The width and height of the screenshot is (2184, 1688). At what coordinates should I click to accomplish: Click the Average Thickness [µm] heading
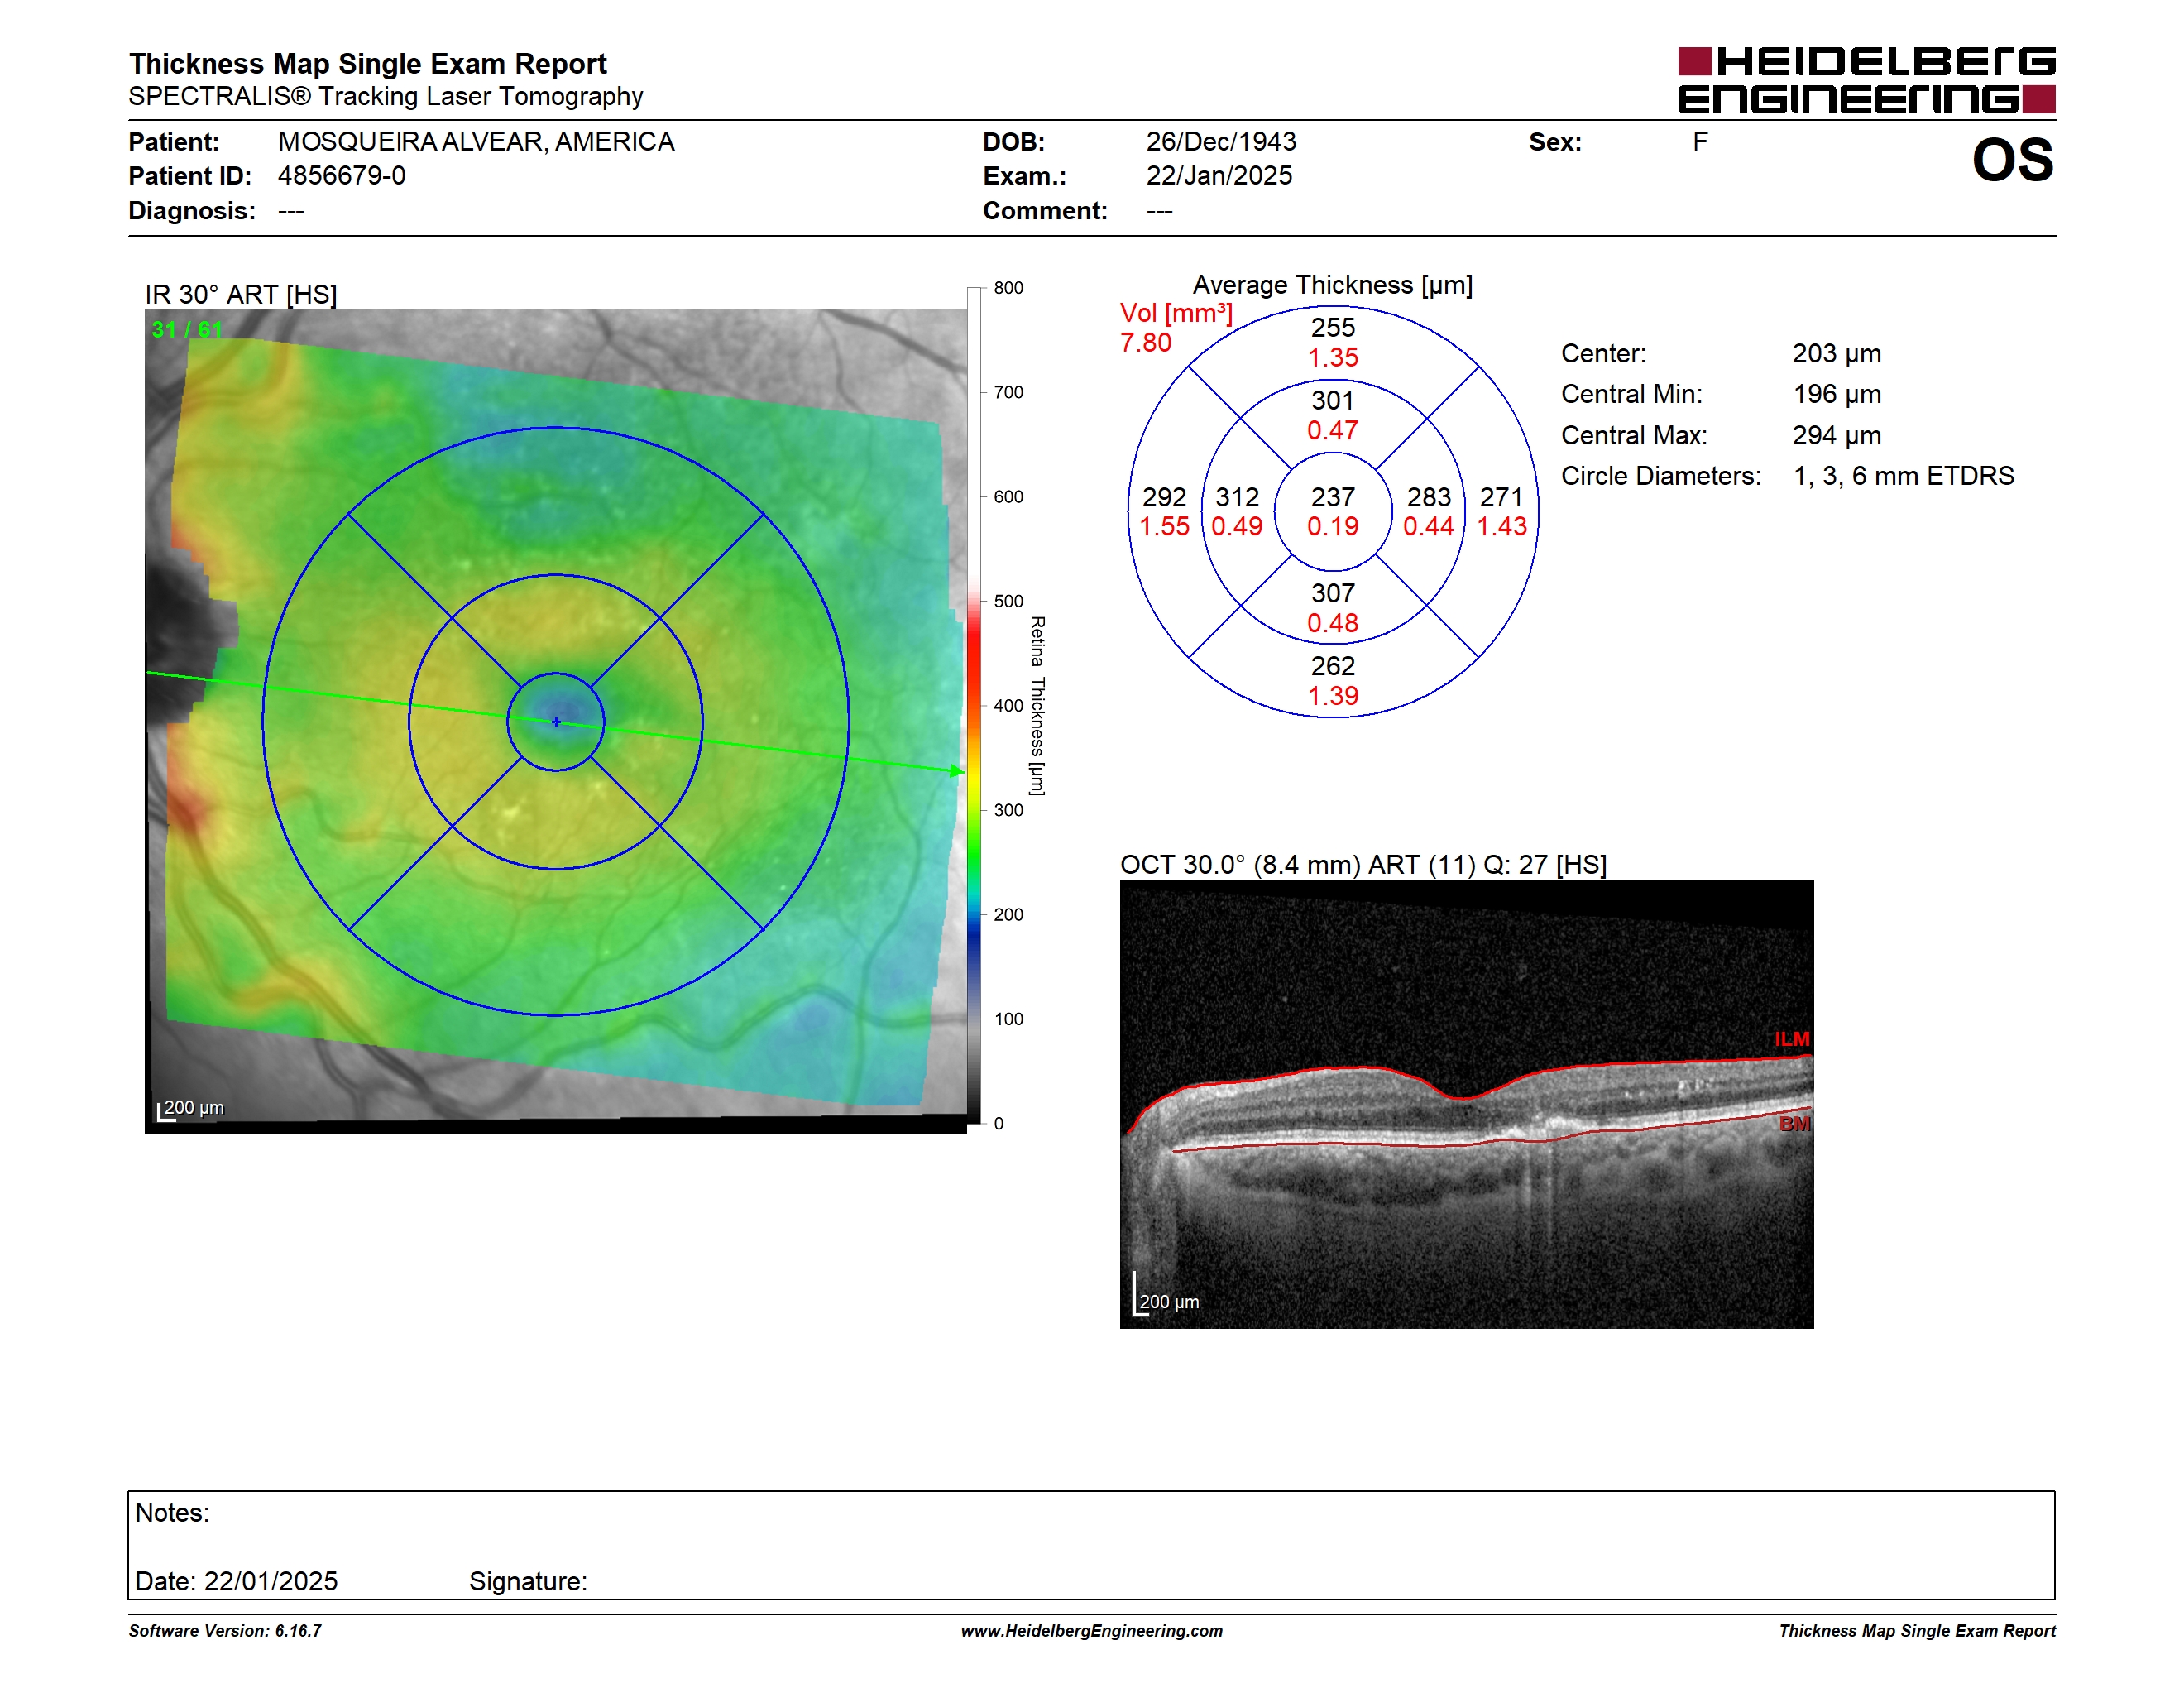click(x=1333, y=285)
